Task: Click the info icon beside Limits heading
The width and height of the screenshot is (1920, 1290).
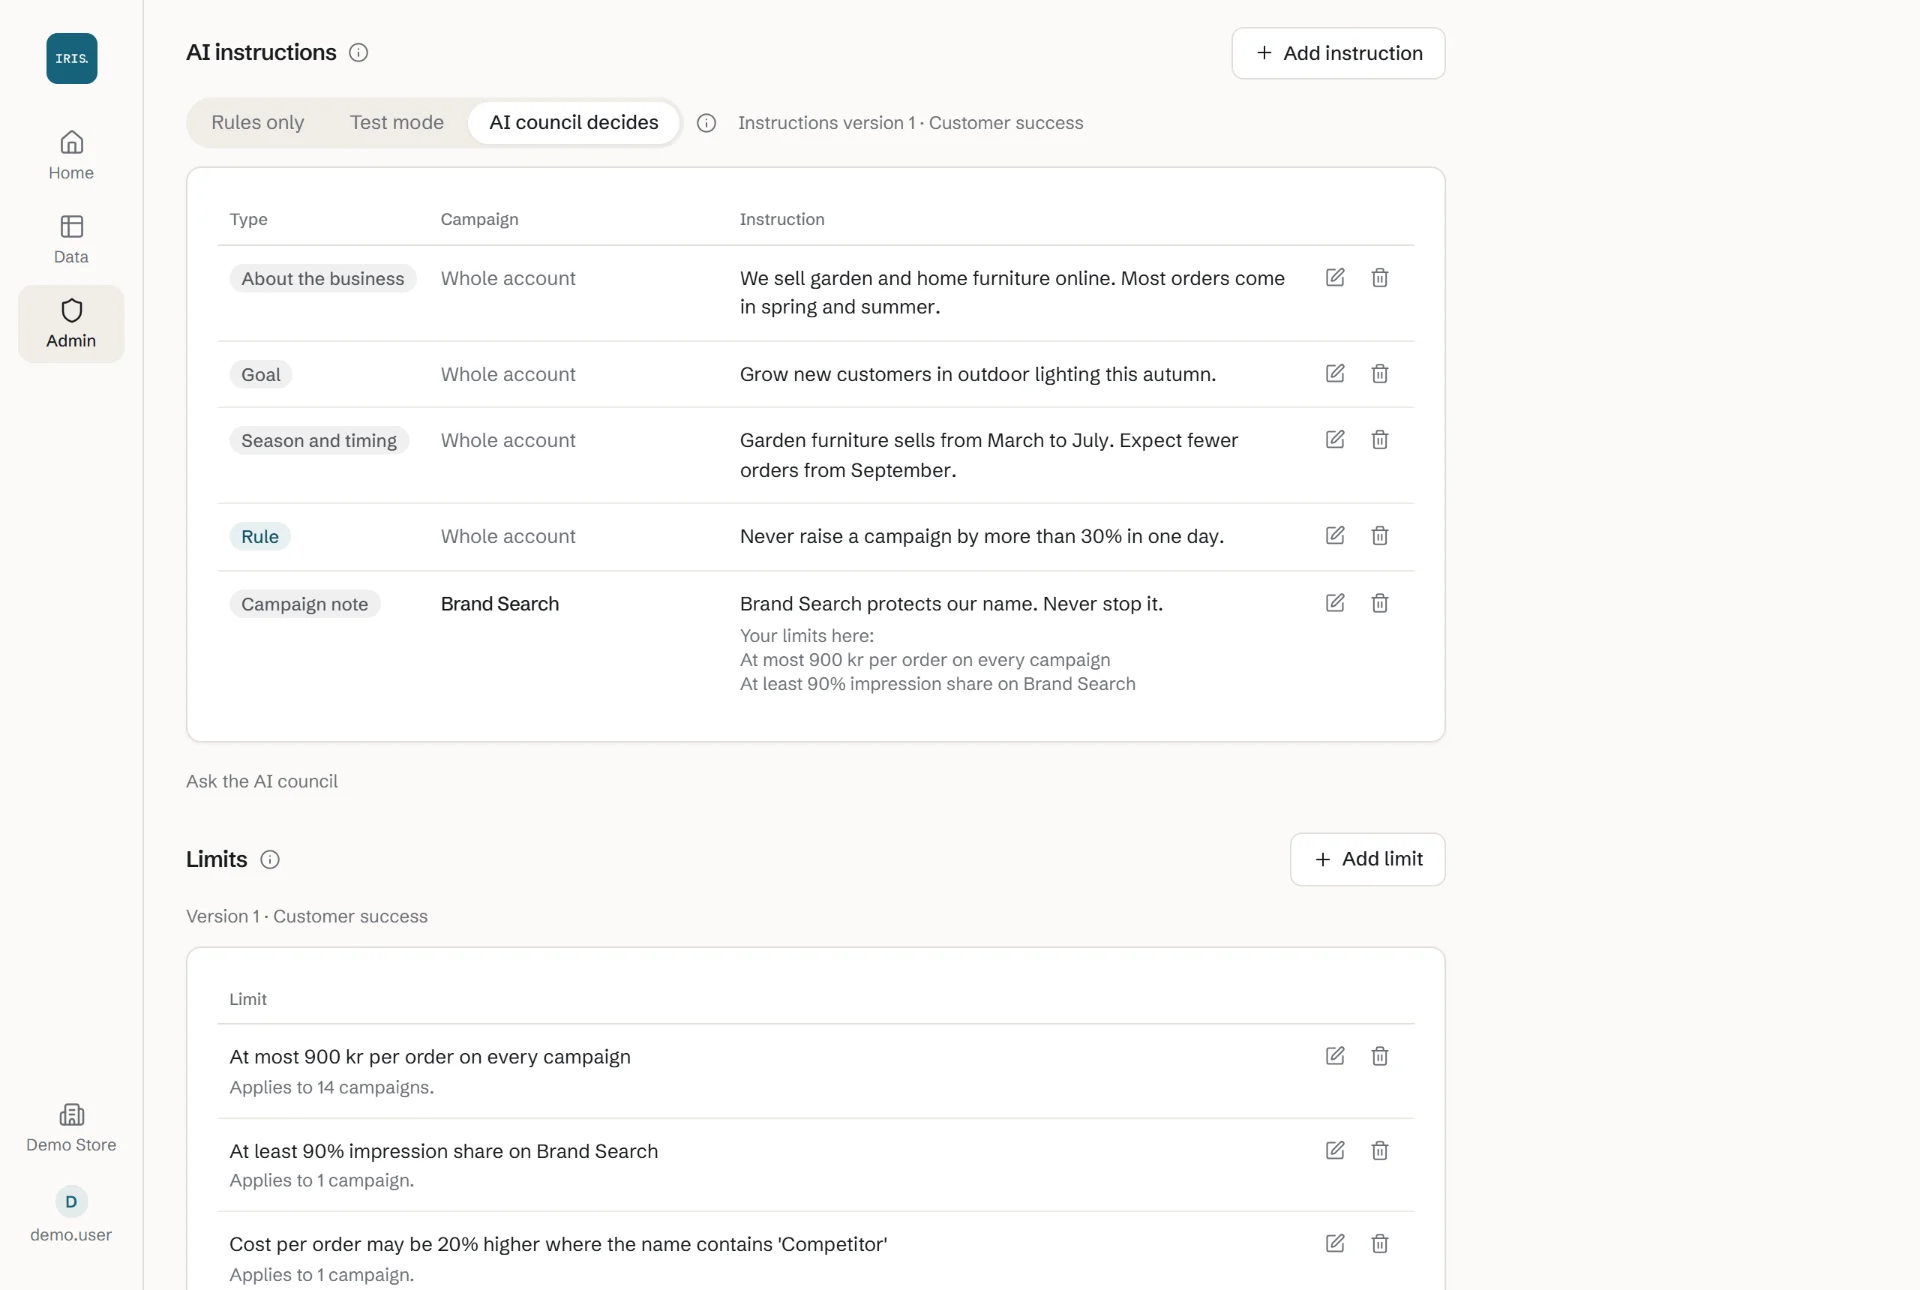Action: 270,859
